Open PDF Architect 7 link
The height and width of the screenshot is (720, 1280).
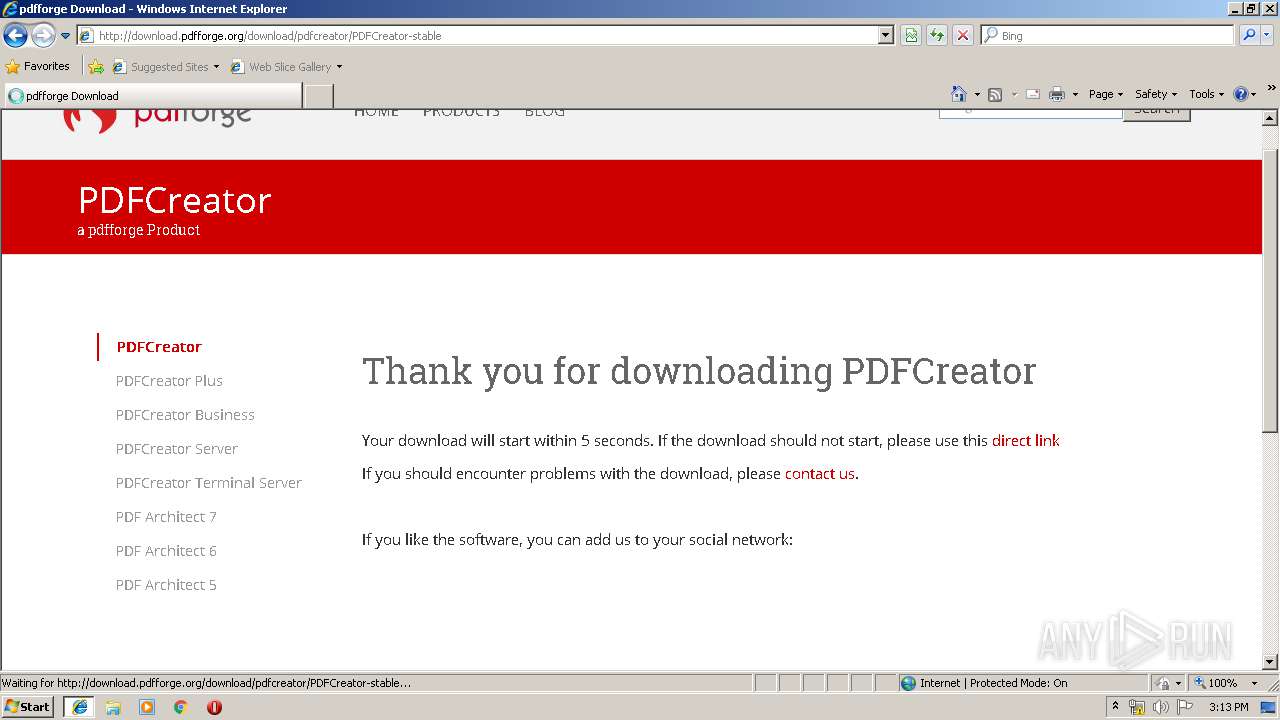tap(166, 517)
